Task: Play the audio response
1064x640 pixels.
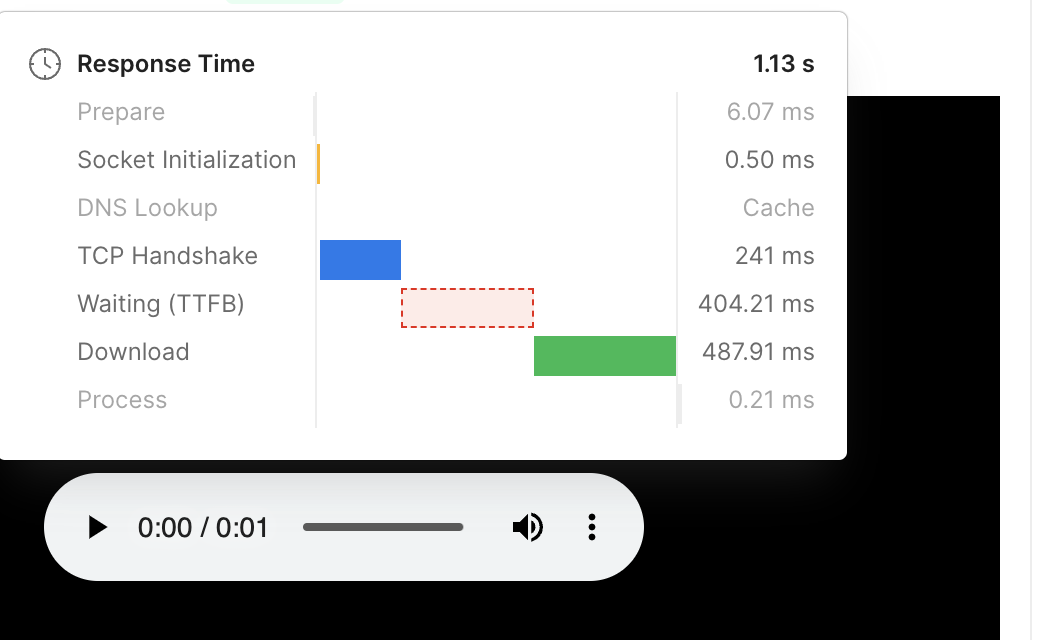Action: click(x=97, y=527)
